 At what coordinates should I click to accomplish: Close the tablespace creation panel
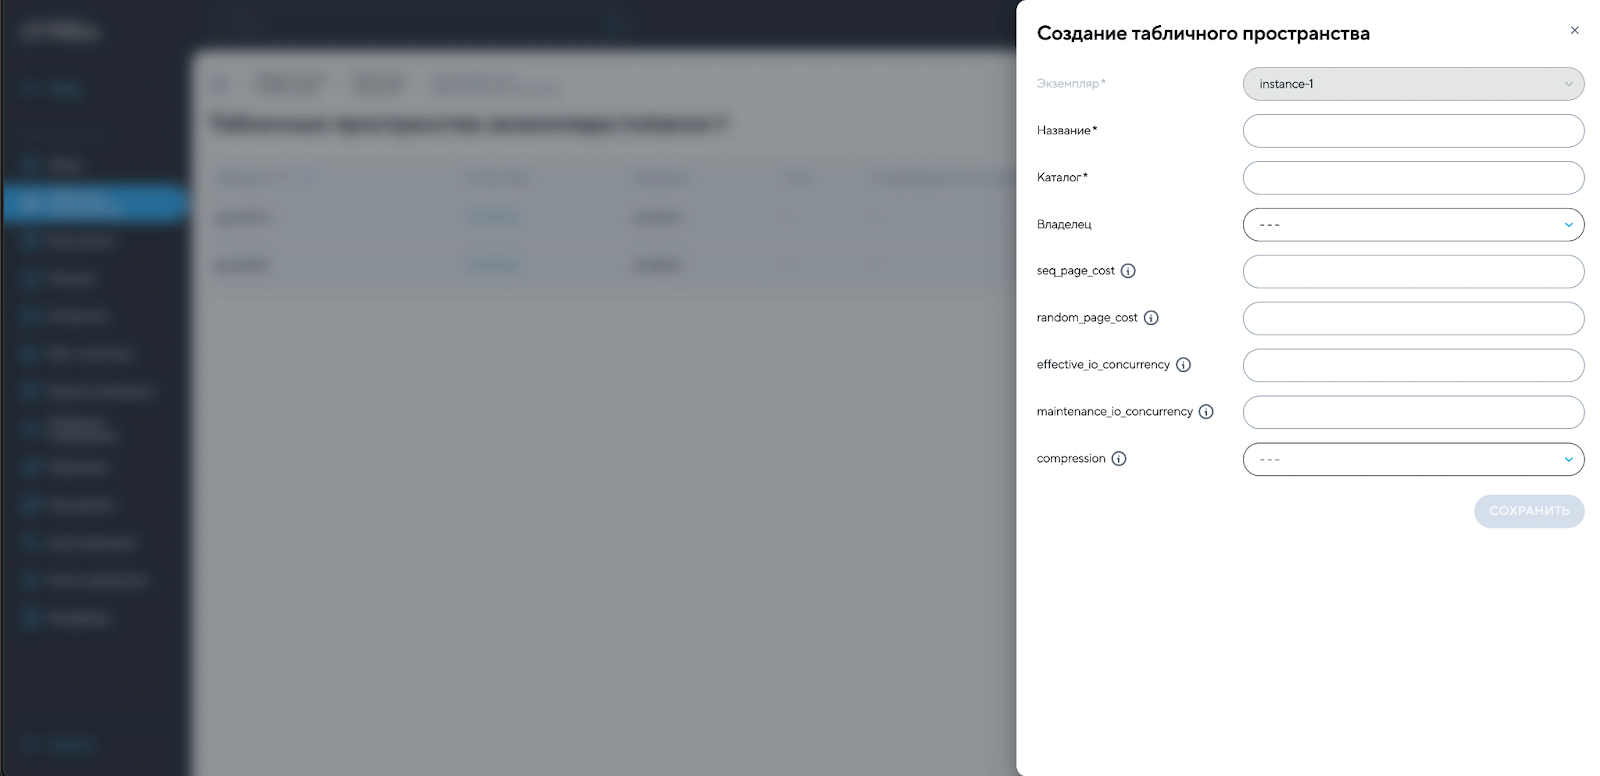[x=1575, y=31]
